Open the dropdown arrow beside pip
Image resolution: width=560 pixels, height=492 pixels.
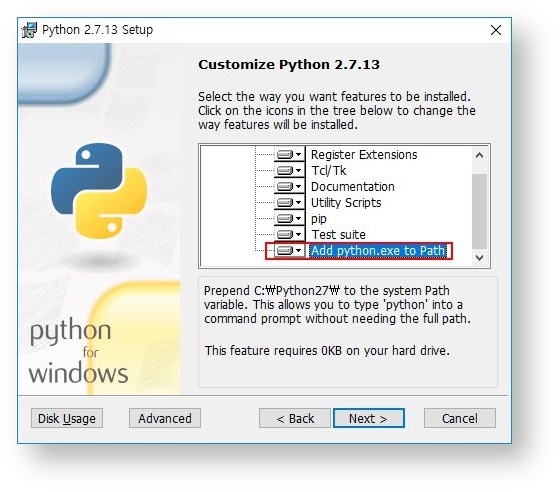point(299,219)
